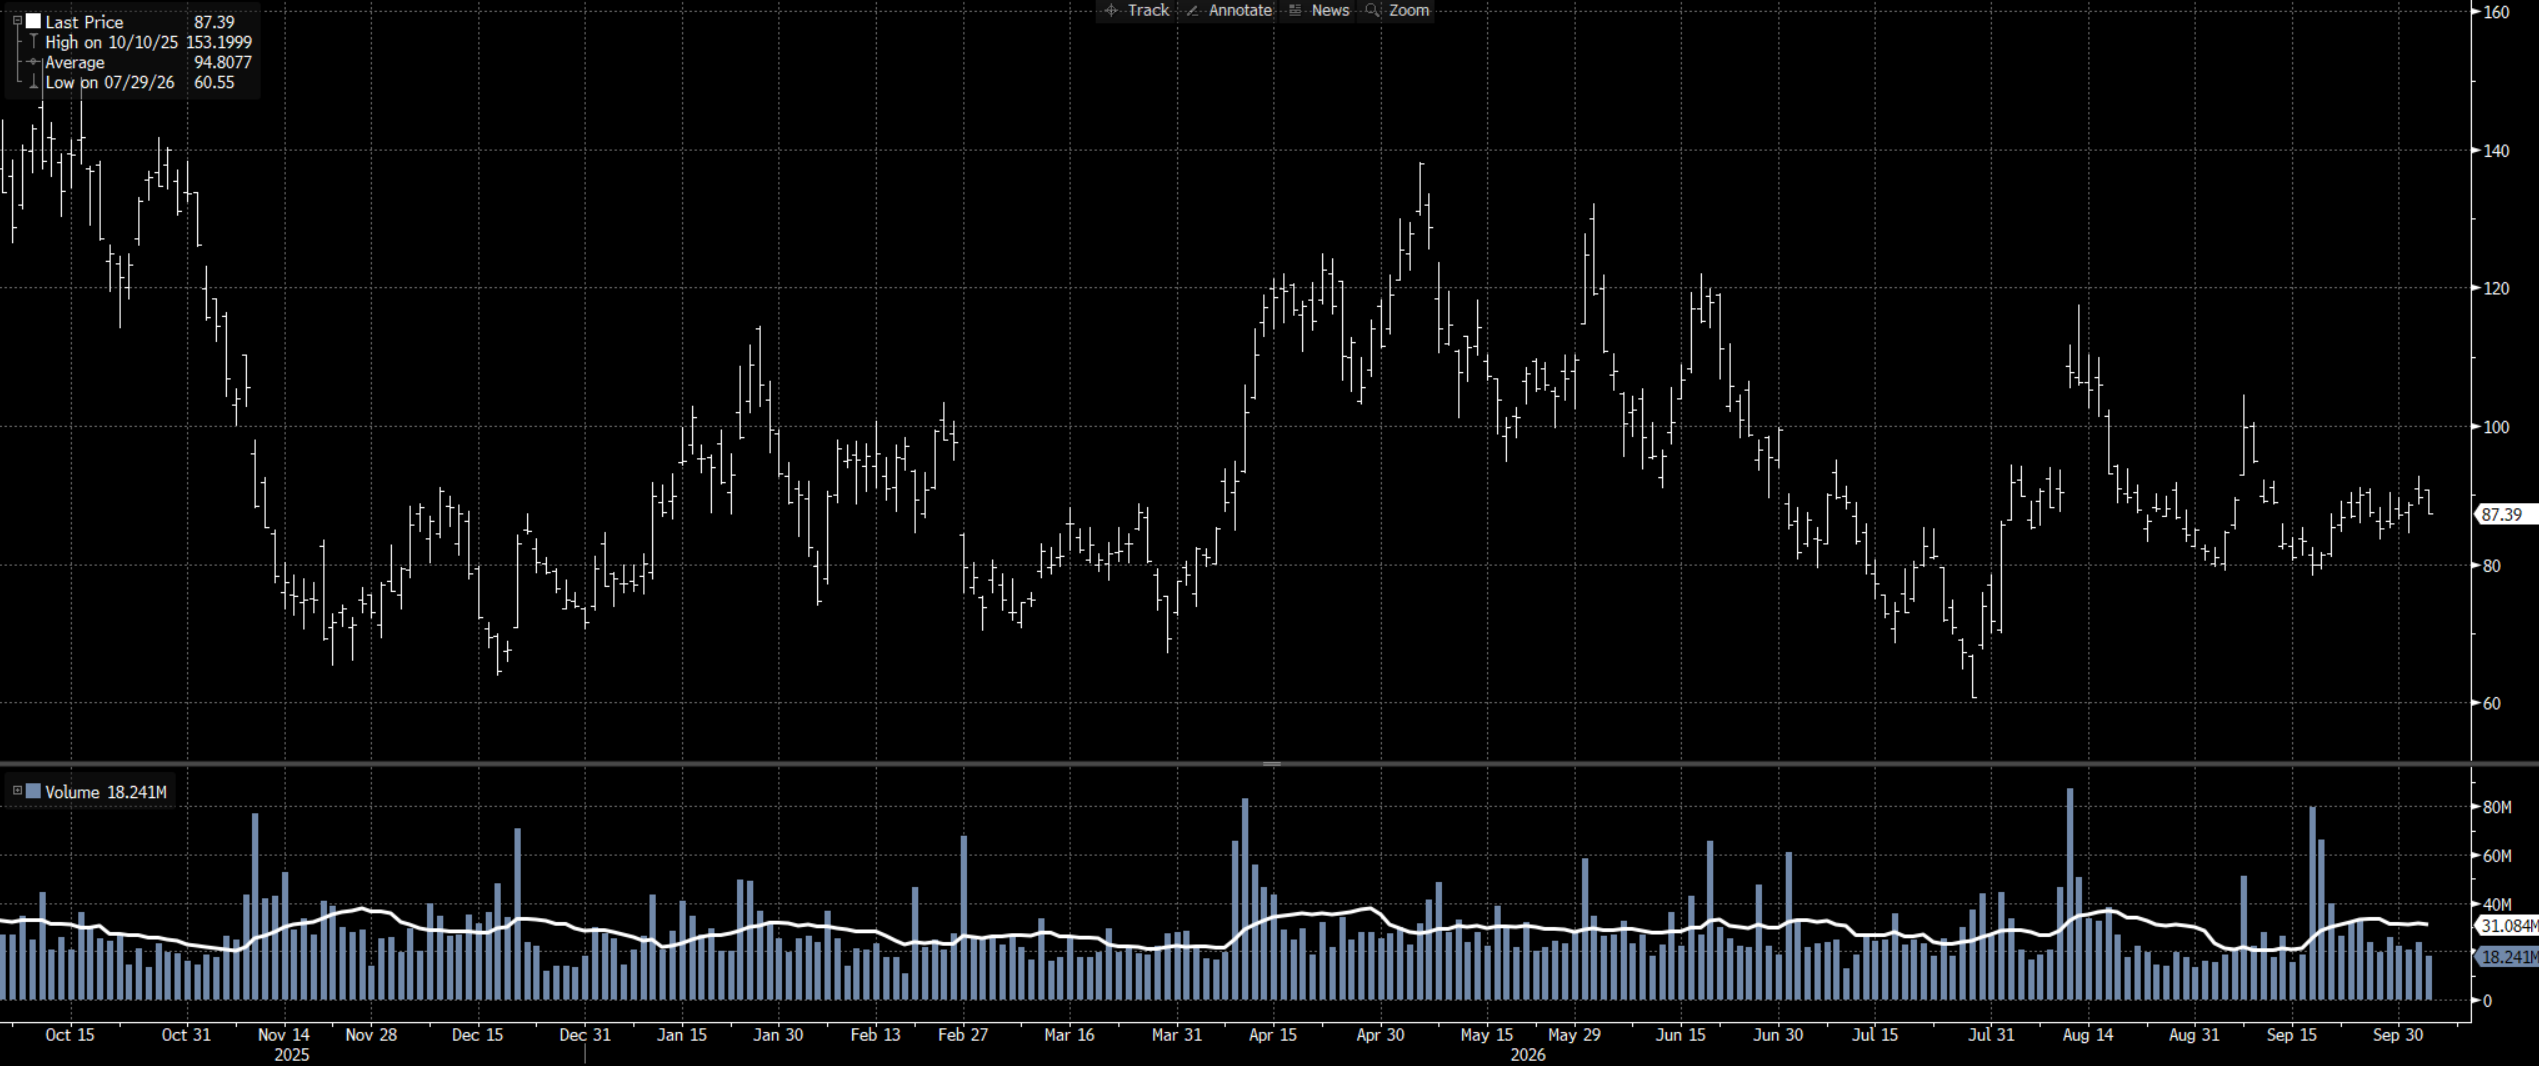Click the pane divider between price and volume
Screen dimensions: 2539x1066
[x=1270, y=764]
